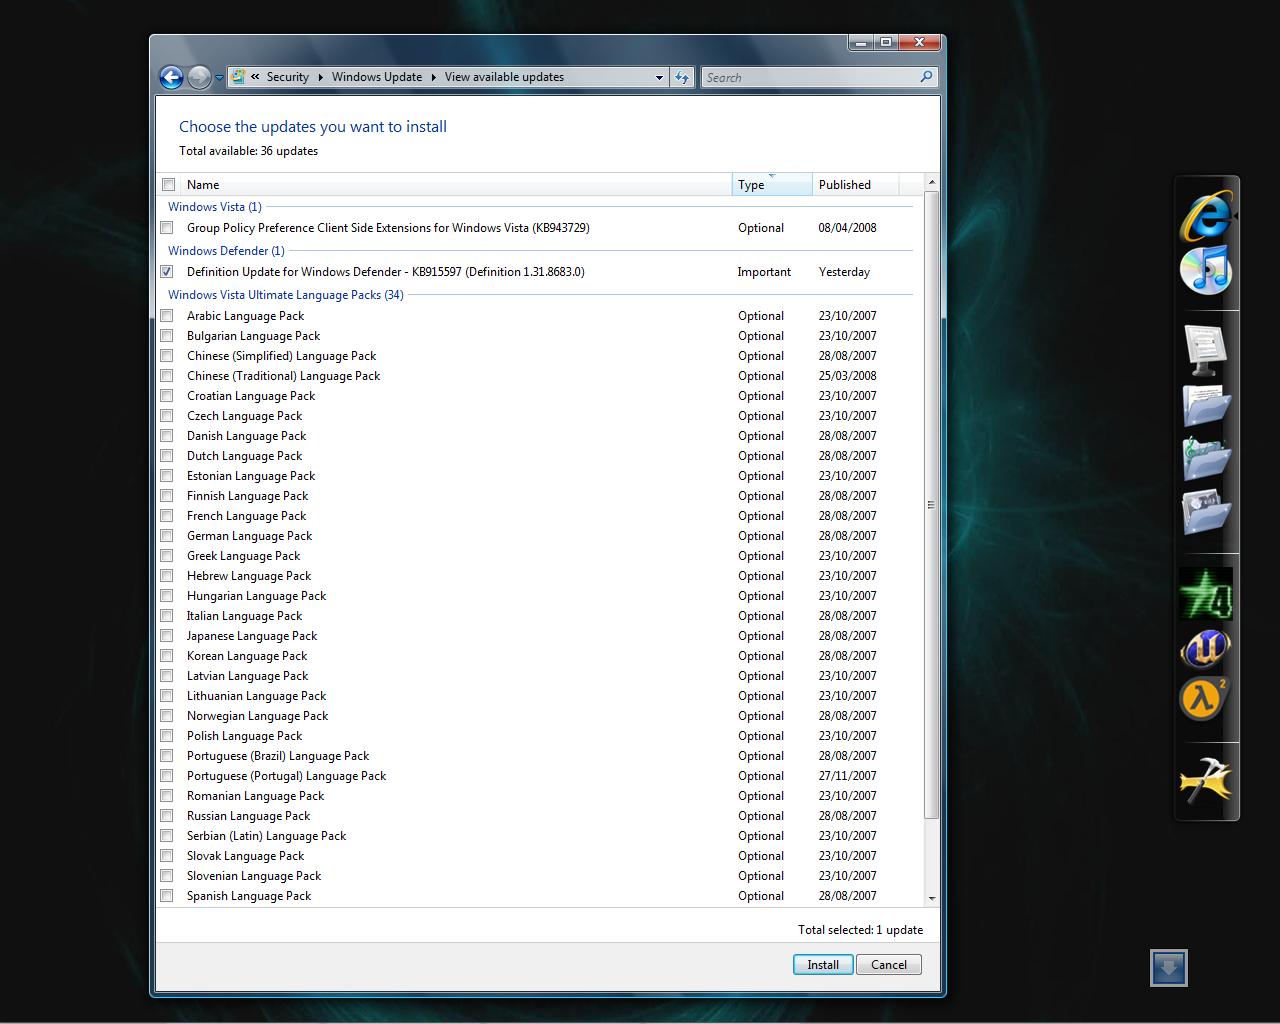Image resolution: width=1280 pixels, height=1024 pixels.
Task: Toggle the select-all checkbox in header
Action: (x=168, y=184)
